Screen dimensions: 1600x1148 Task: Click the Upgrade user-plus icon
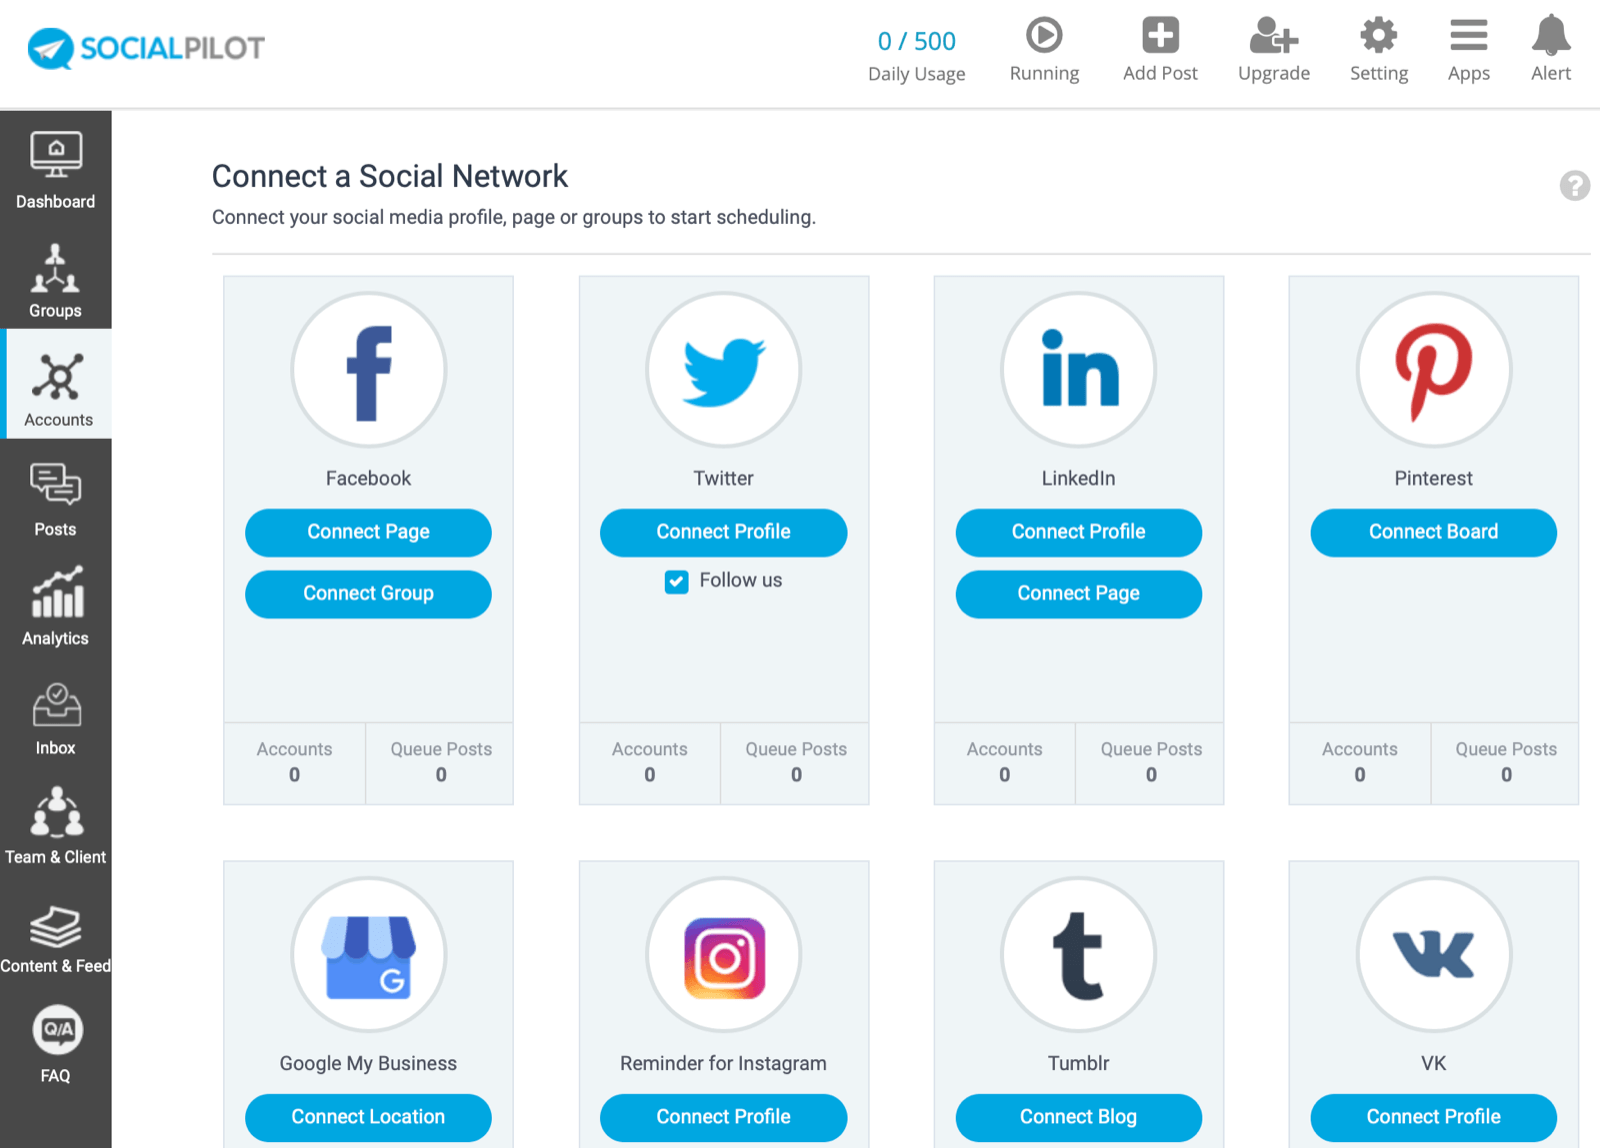1273,36
